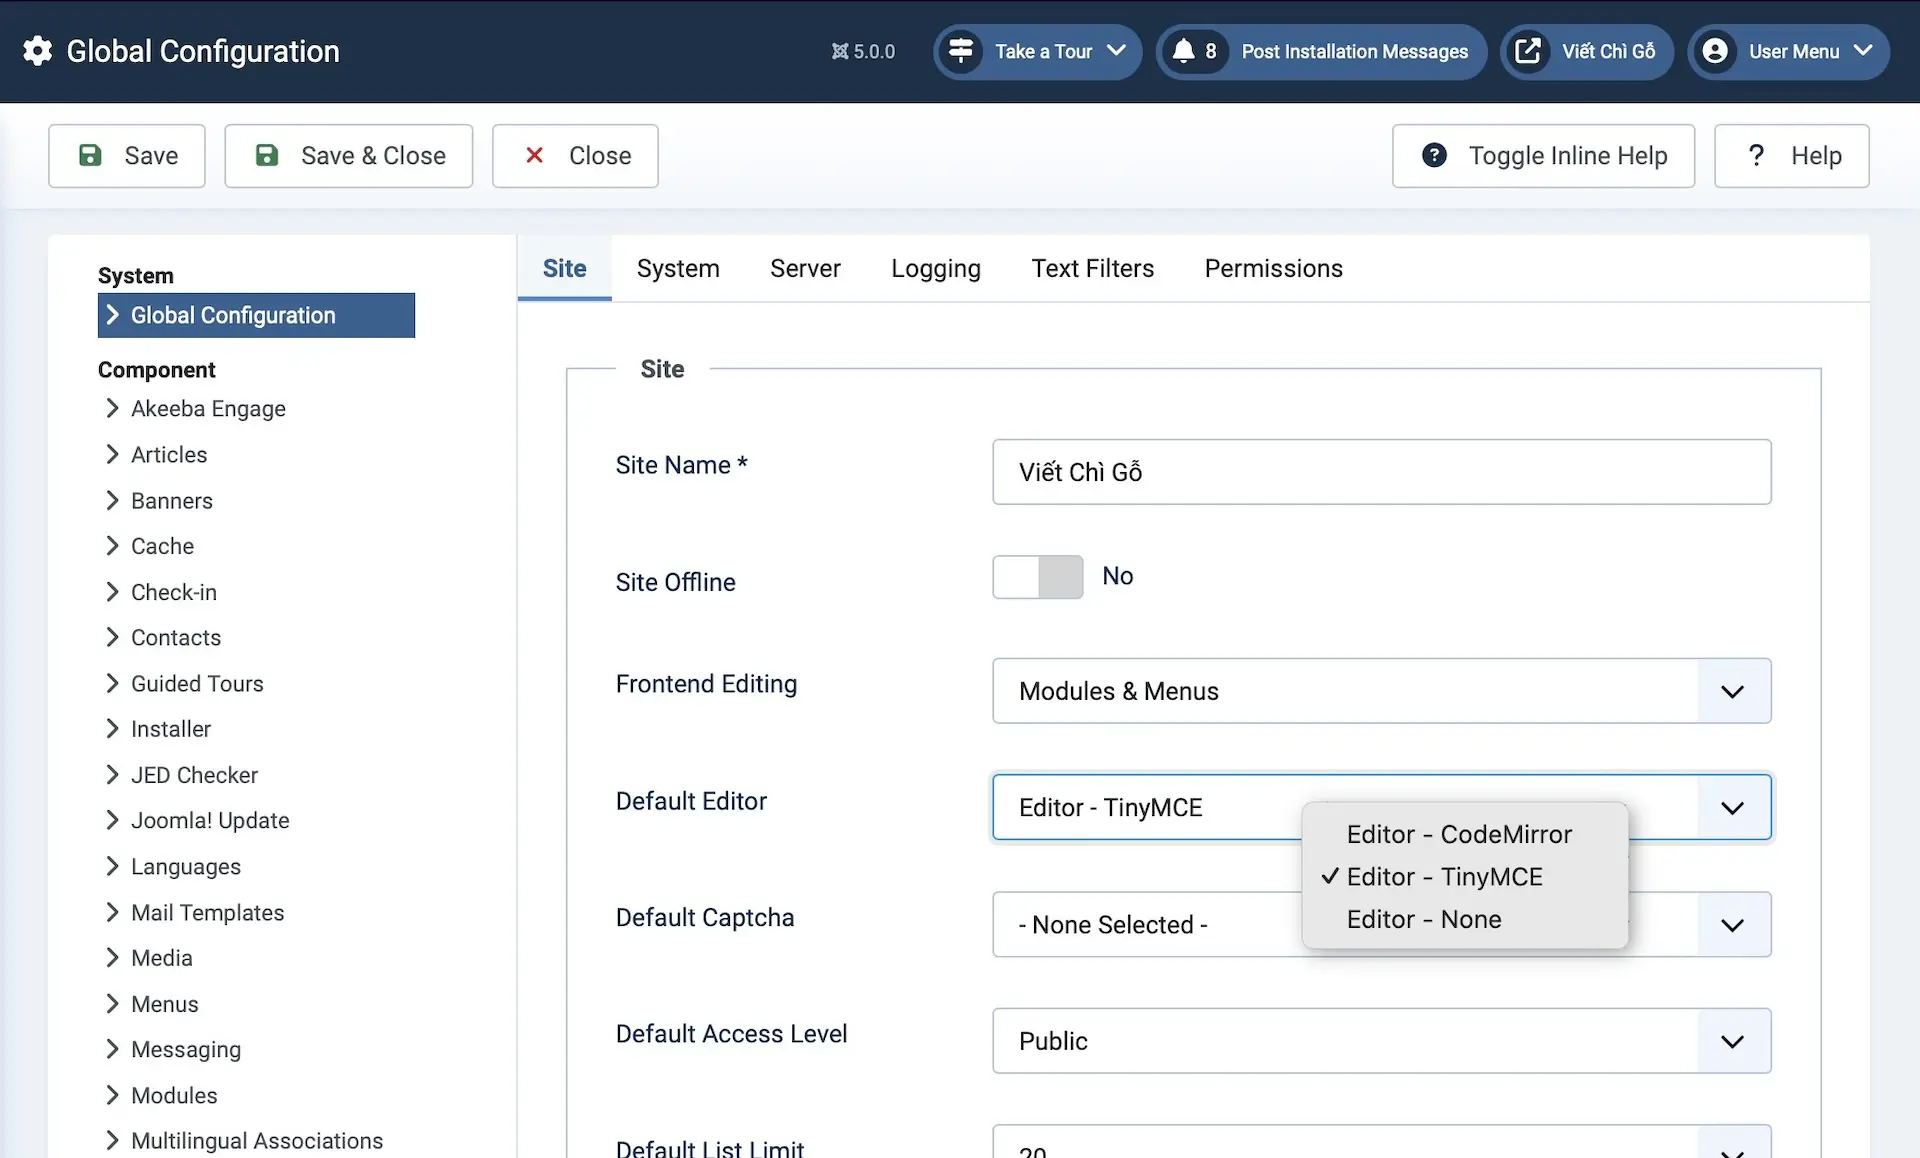
Task: Click the red X Close icon
Action: (x=534, y=155)
